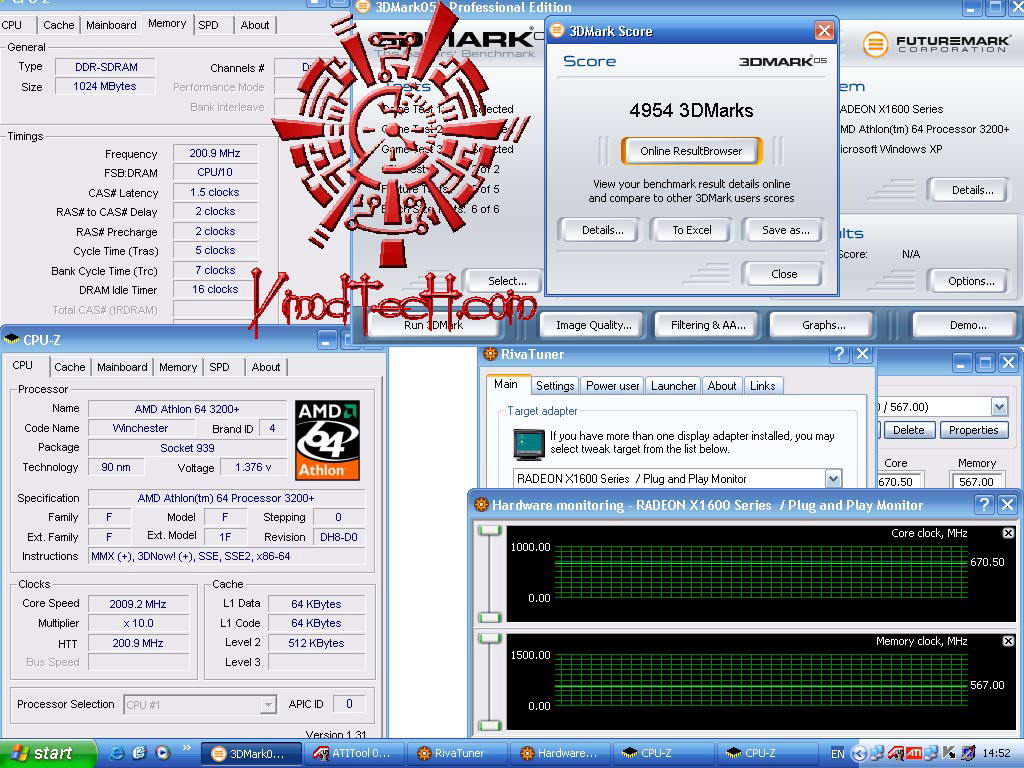Adjust the Core clock graph vertical slider
This screenshot has width=1024, height=768.
(x=490, y=574)
